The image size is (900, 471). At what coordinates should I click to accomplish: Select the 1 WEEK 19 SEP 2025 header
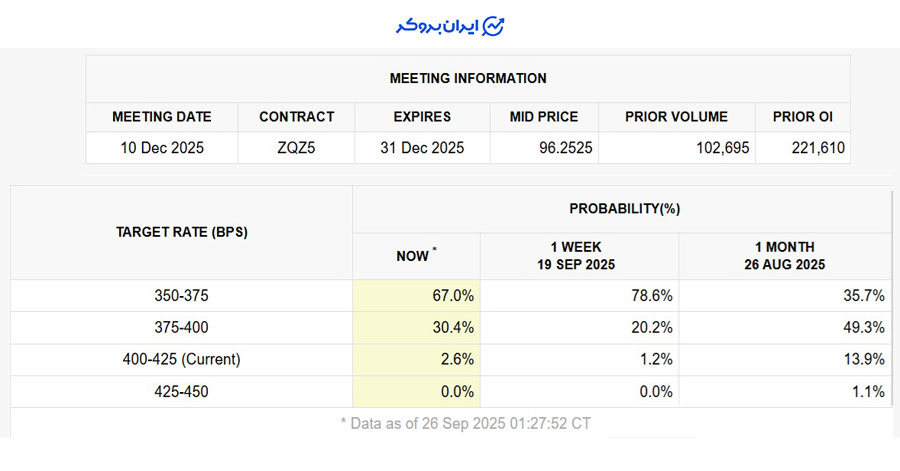(x=579, y=256)
